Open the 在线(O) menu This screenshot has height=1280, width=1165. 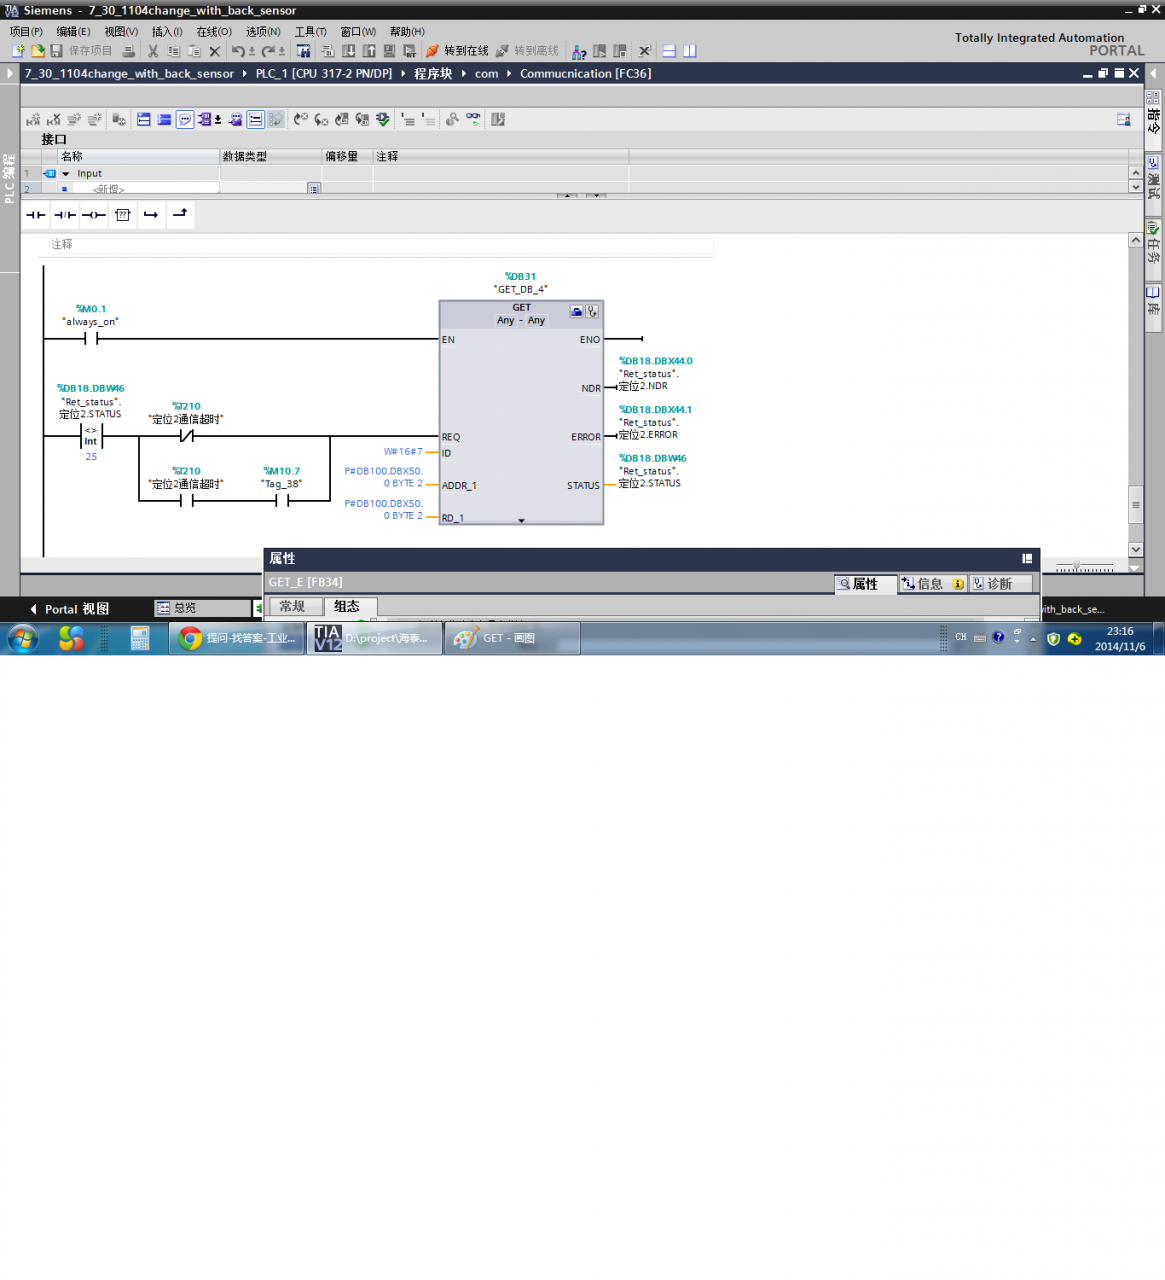pyautogui.click(x=214, y=32)
